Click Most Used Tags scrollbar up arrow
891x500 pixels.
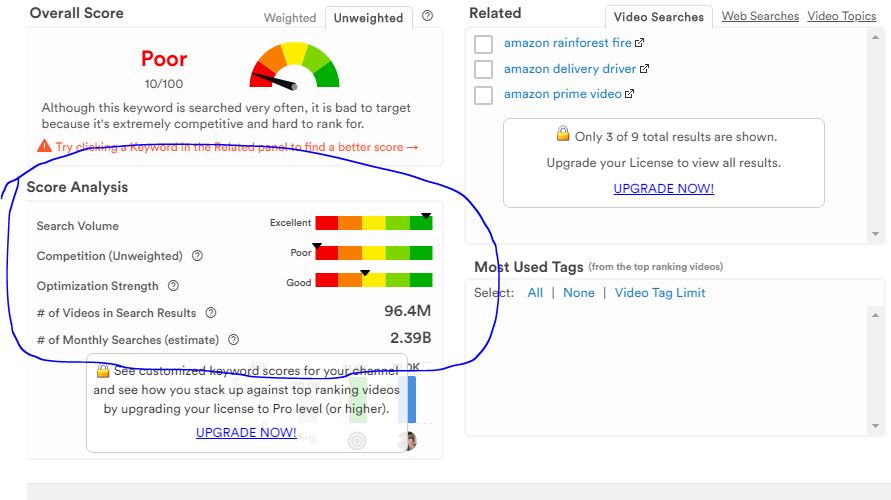pyautogui.click(x=875, y=315)
